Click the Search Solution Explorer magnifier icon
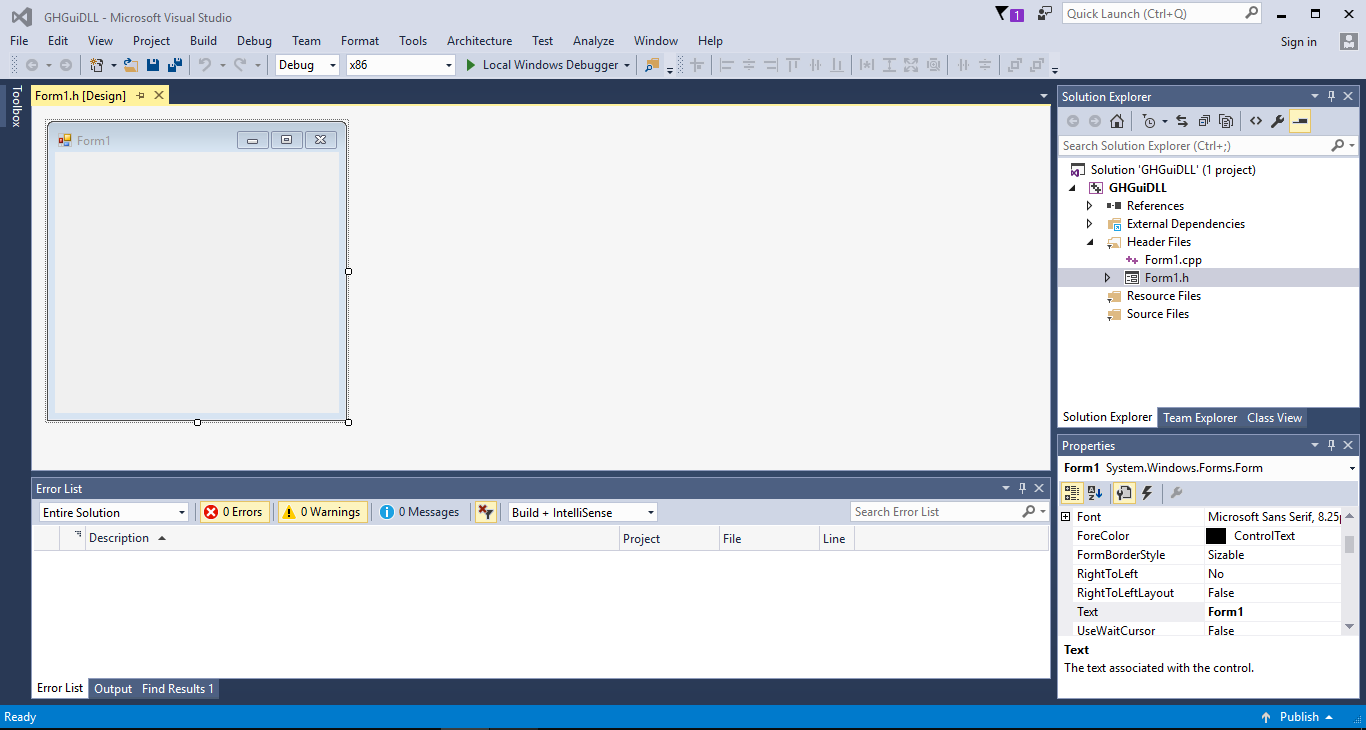Viewport: 1366px width, 730px height. 1338,146
